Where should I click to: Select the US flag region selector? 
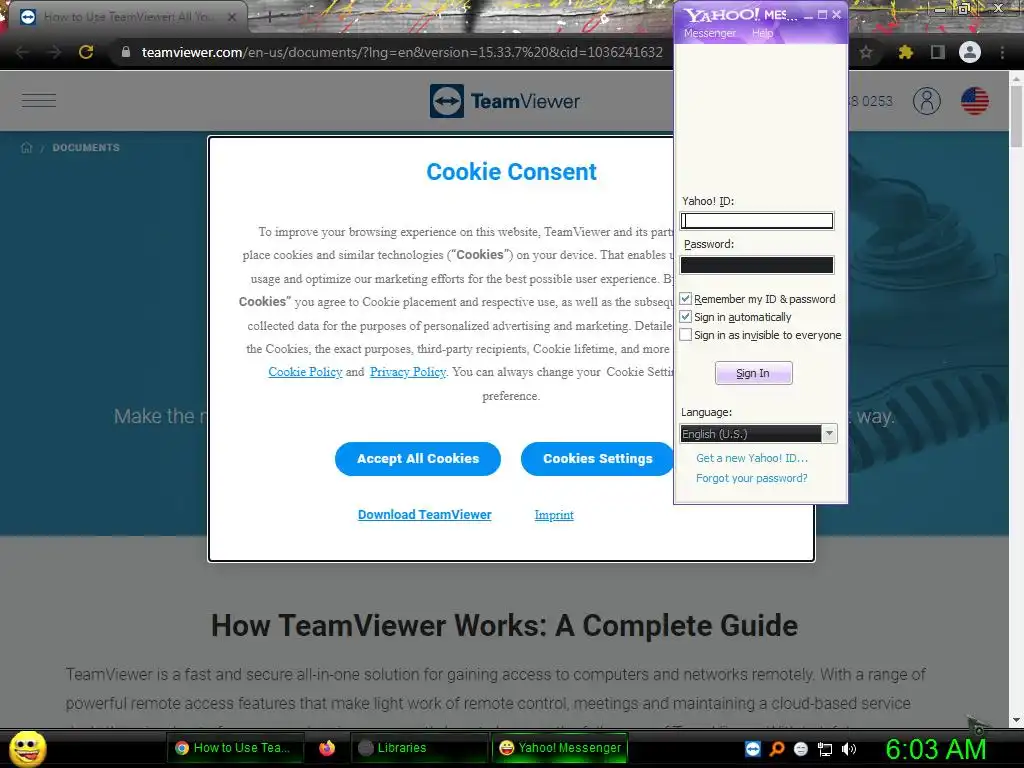pyautogui.click(x=974, y=101)
